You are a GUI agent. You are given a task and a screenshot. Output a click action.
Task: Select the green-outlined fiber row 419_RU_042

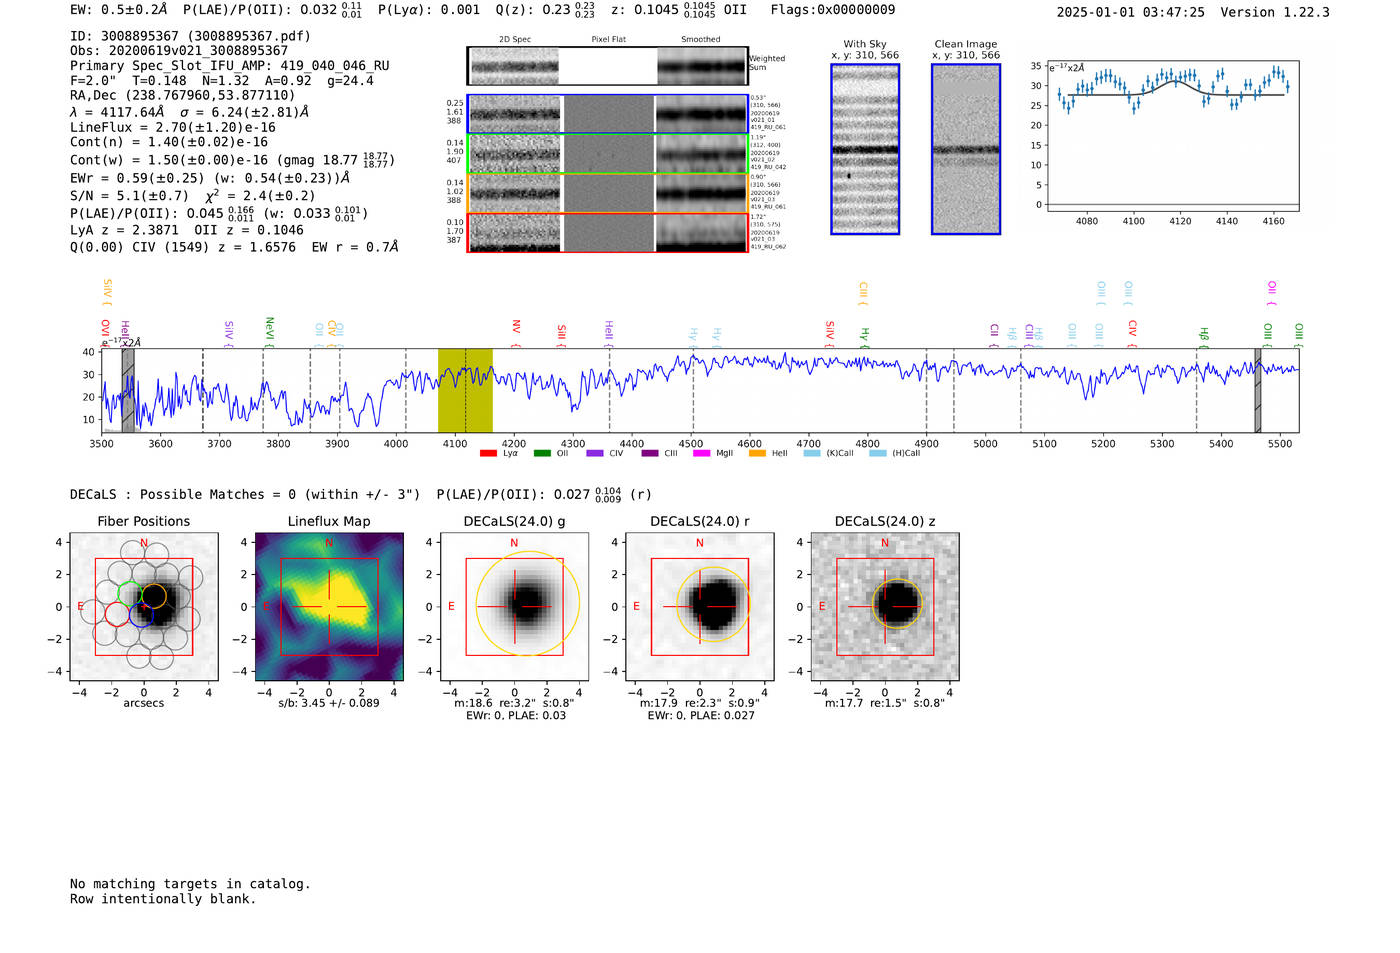pos(608,154)
